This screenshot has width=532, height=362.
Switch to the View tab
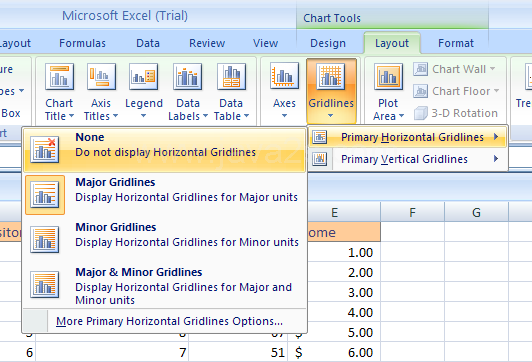pos(265,43)
